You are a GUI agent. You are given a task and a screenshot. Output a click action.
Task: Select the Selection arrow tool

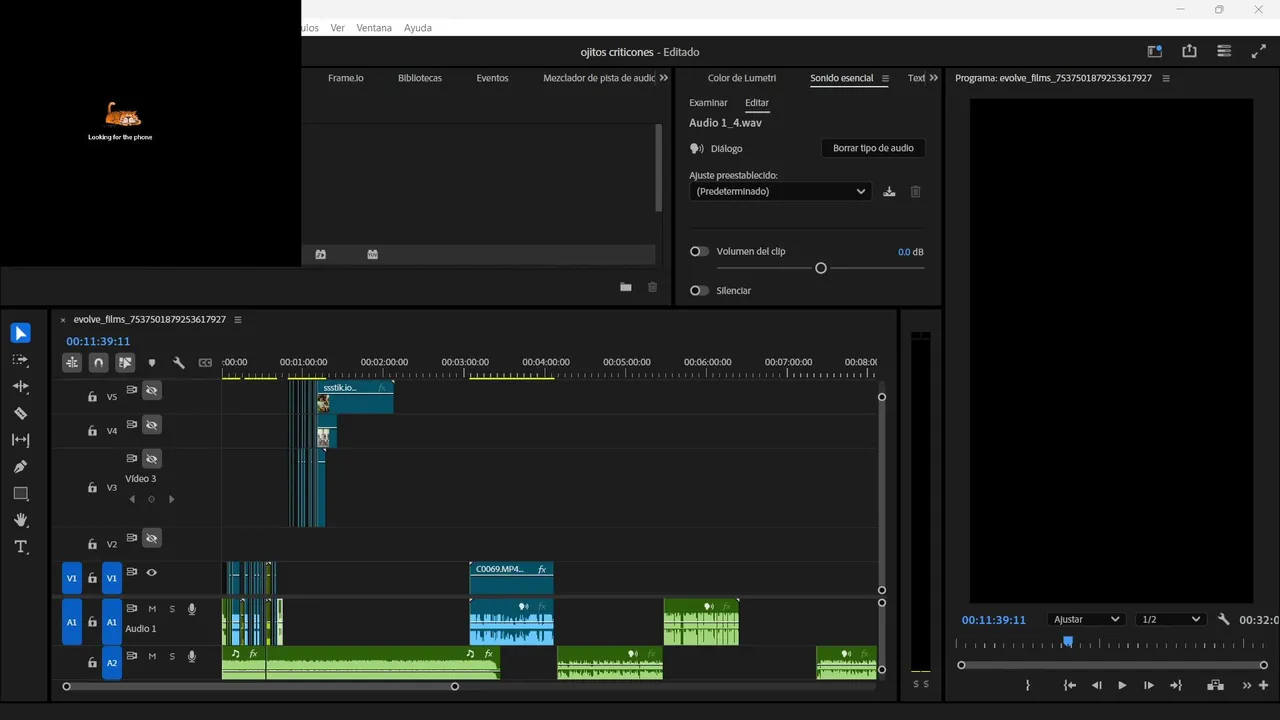tap(20, 333)
